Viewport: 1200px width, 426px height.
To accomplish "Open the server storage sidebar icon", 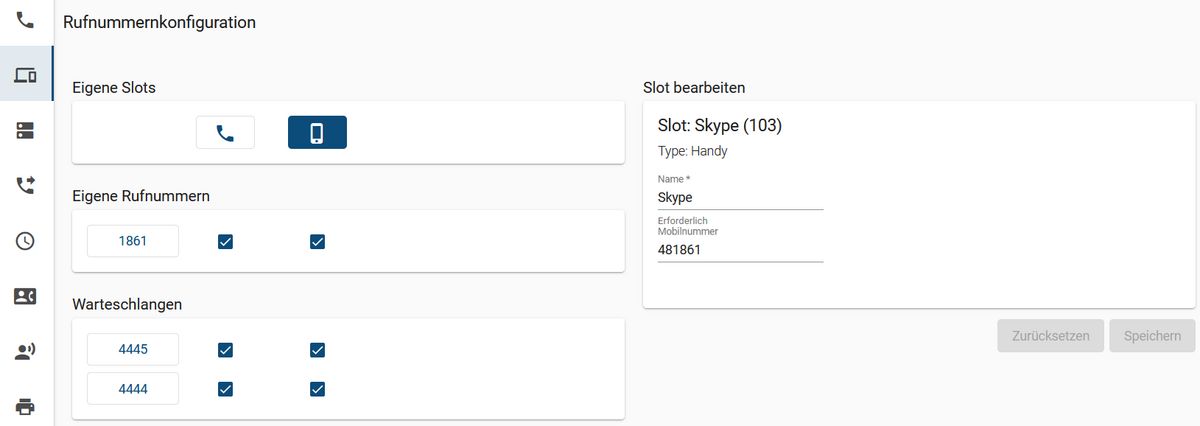I will (x=25, y=130).
